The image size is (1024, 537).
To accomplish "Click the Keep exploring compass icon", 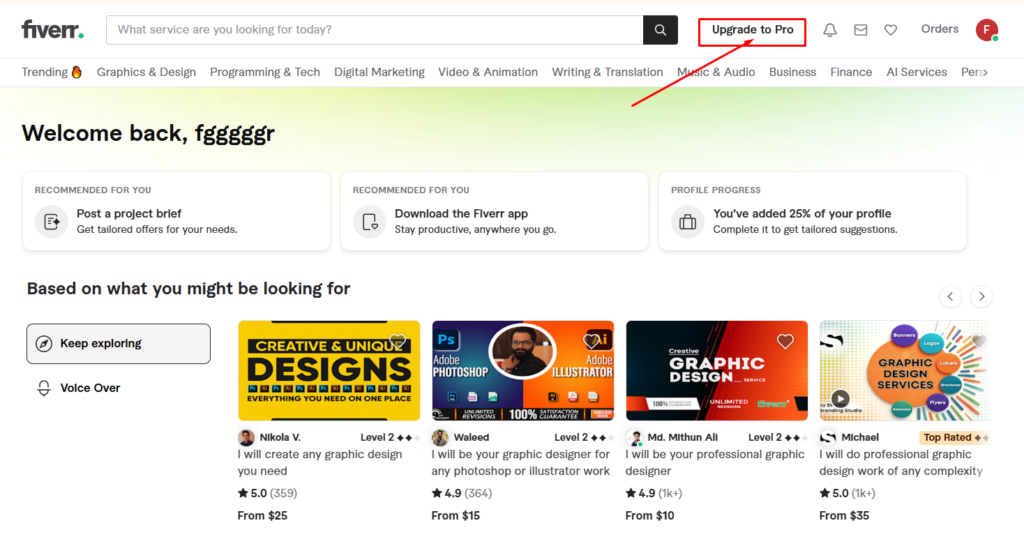I will click(44, 344).
